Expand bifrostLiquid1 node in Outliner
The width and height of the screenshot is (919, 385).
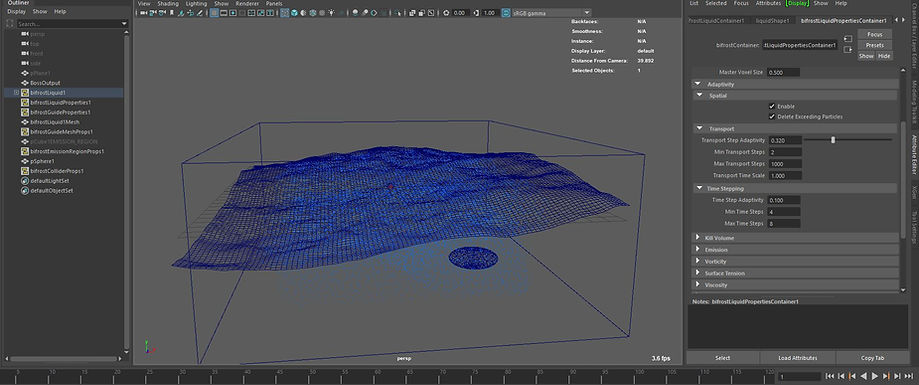pos(16,93)
